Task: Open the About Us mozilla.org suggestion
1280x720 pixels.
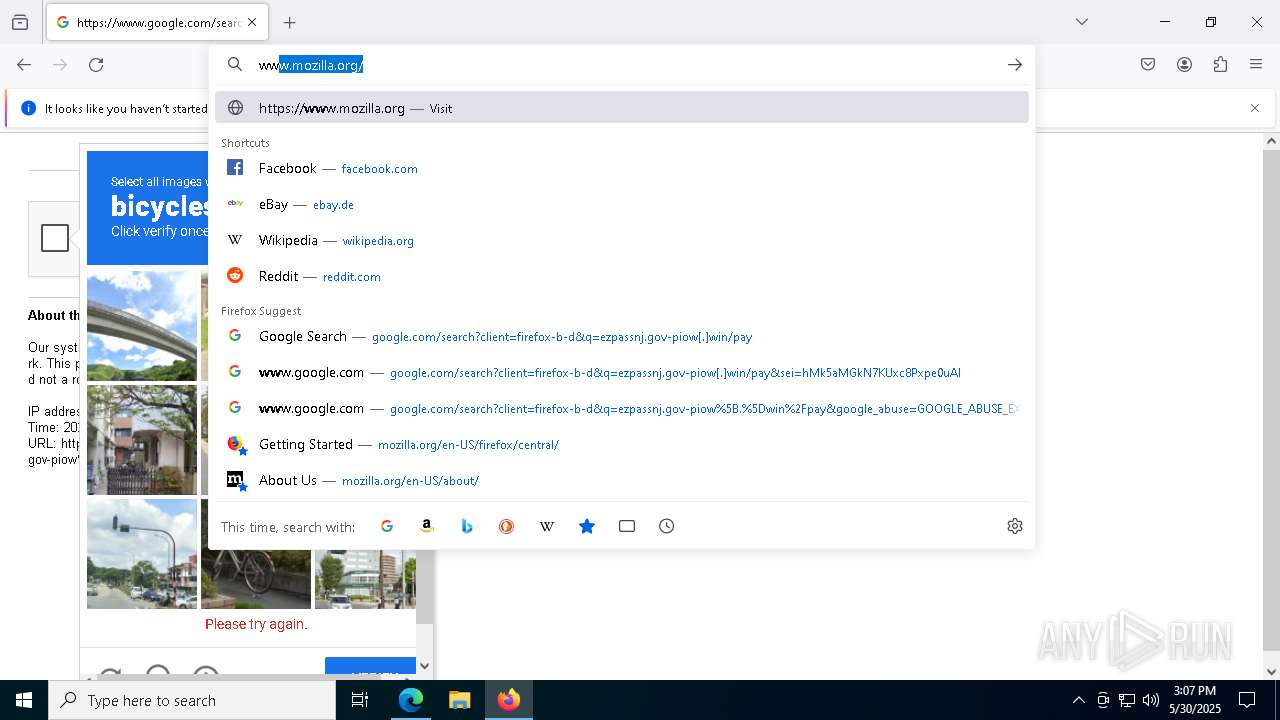Action: click(x=622, y=480)
